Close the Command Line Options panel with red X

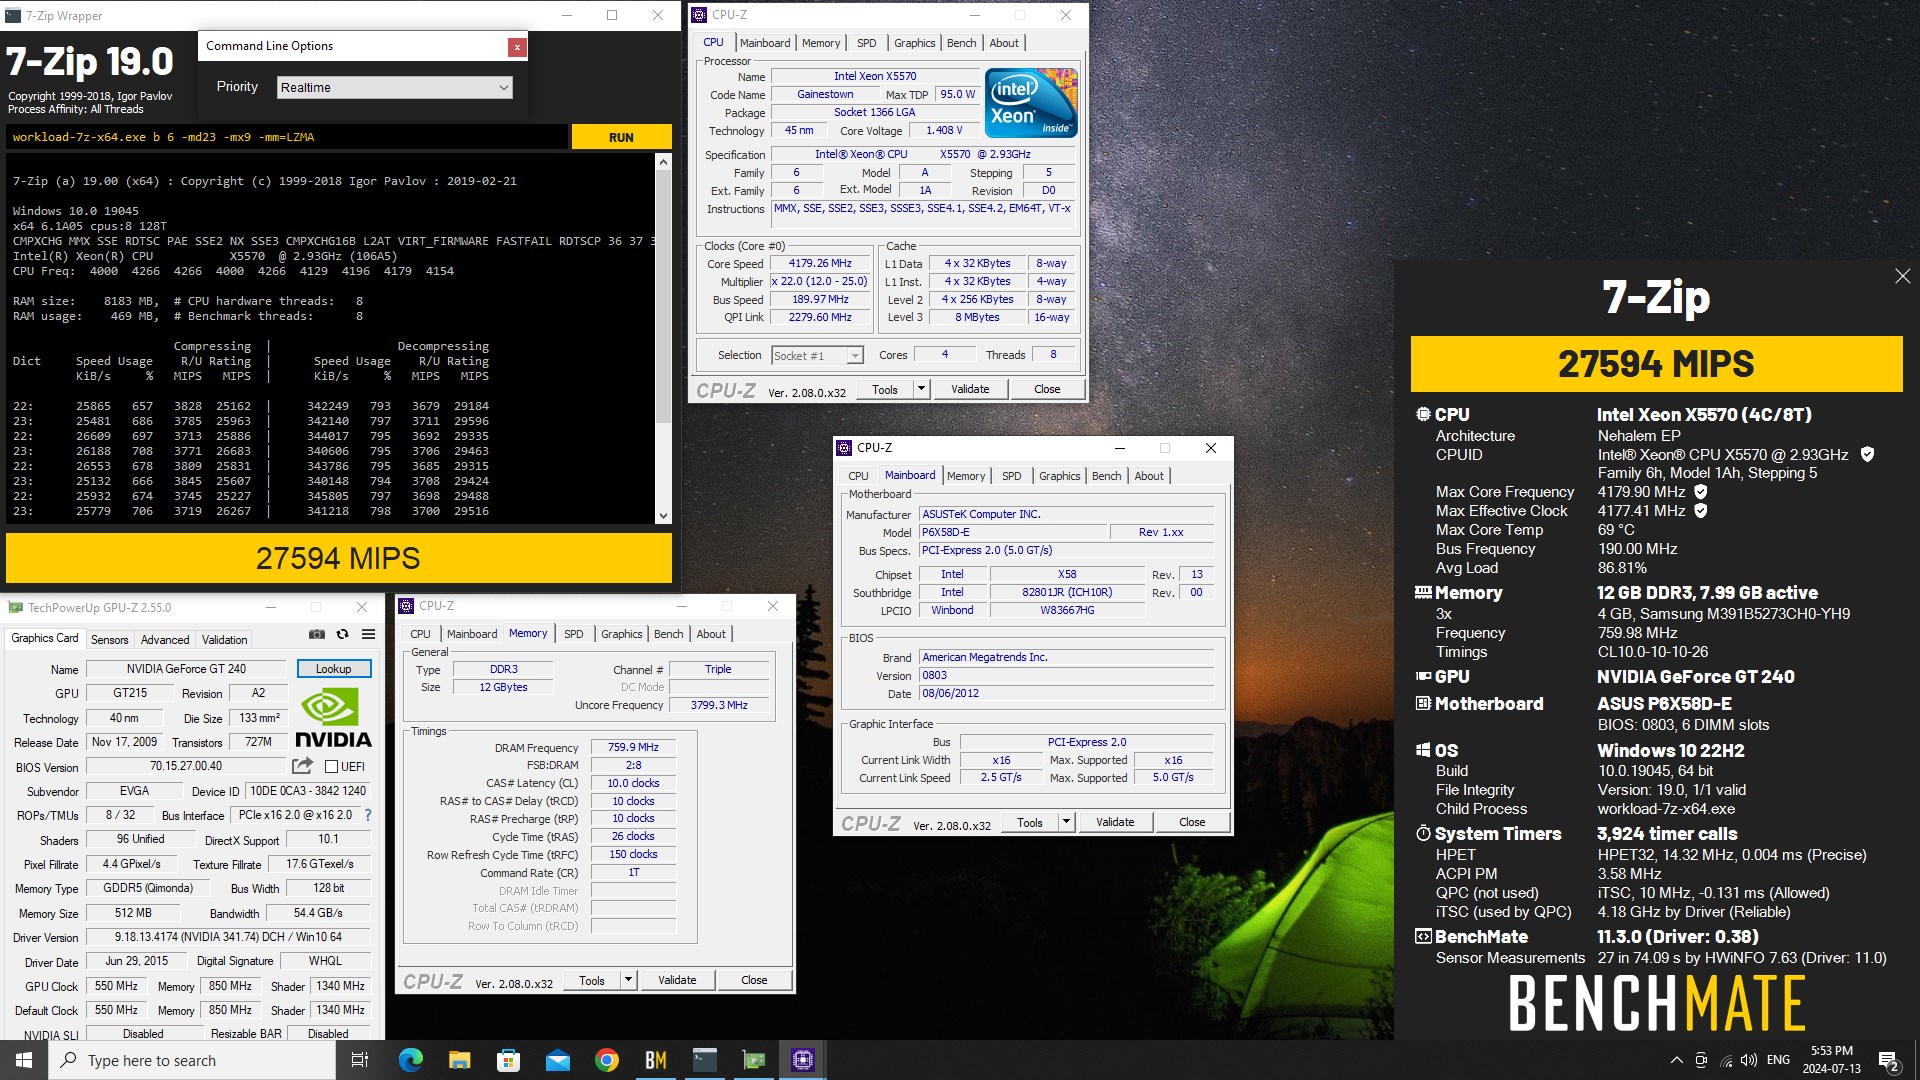[517, 46]
